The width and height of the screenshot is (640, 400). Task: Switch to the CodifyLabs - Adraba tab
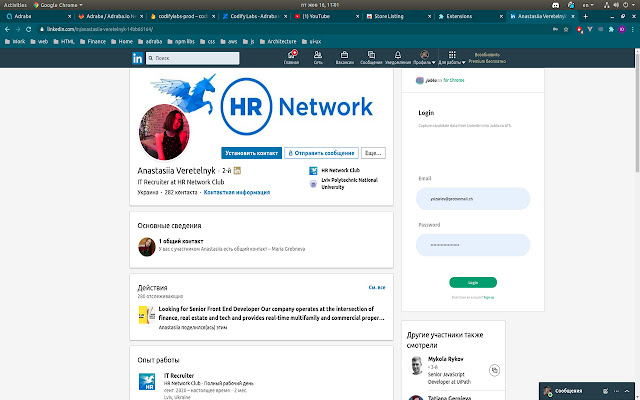(x=254, y=16)
